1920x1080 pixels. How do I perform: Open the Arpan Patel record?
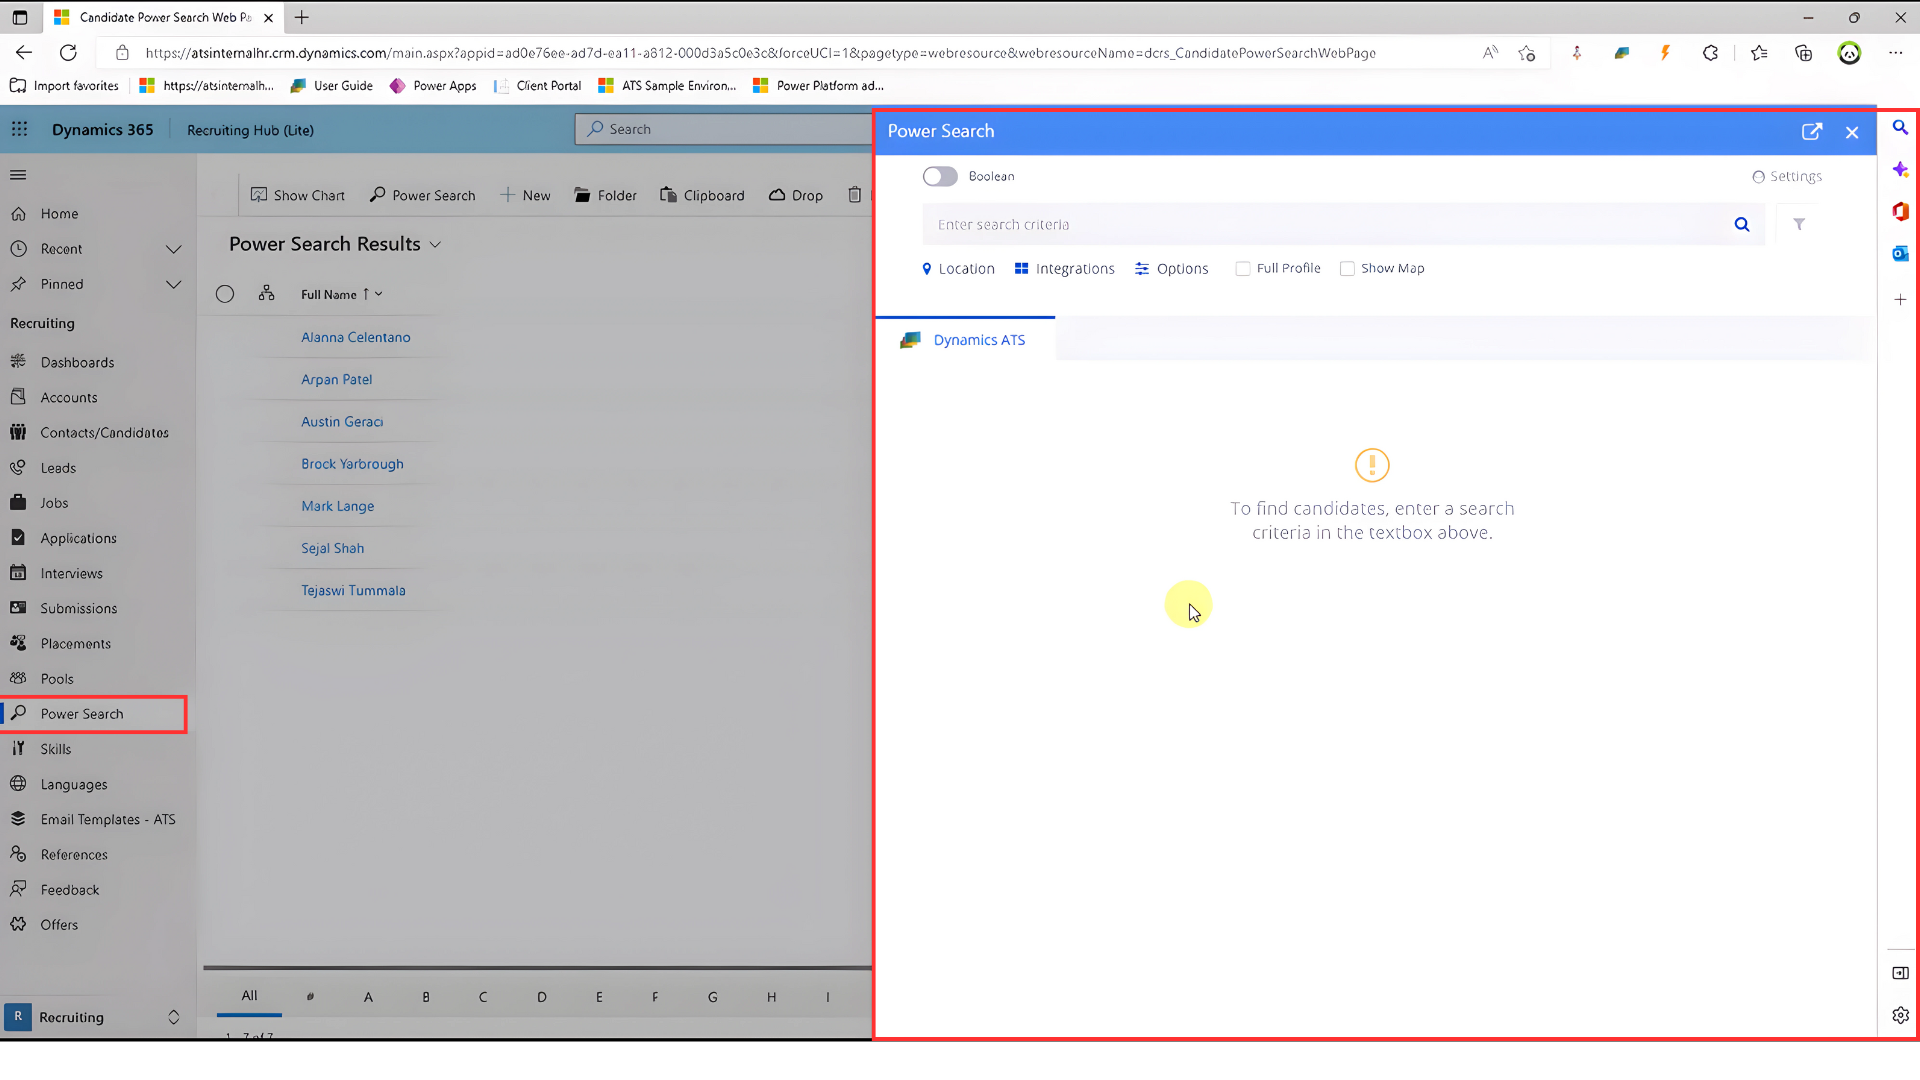coord(337,379)
